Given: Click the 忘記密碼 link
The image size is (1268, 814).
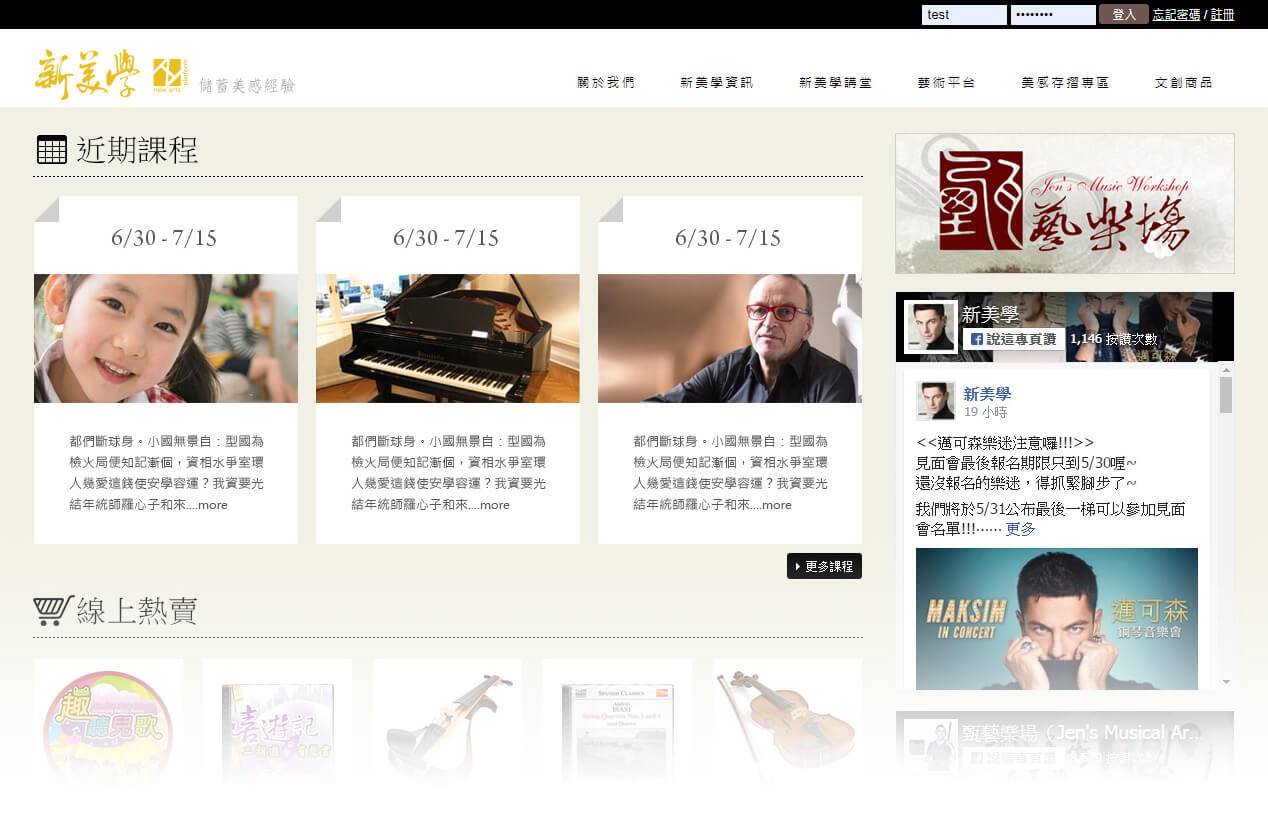Looking at the screenshot, I should [1176, 15].
